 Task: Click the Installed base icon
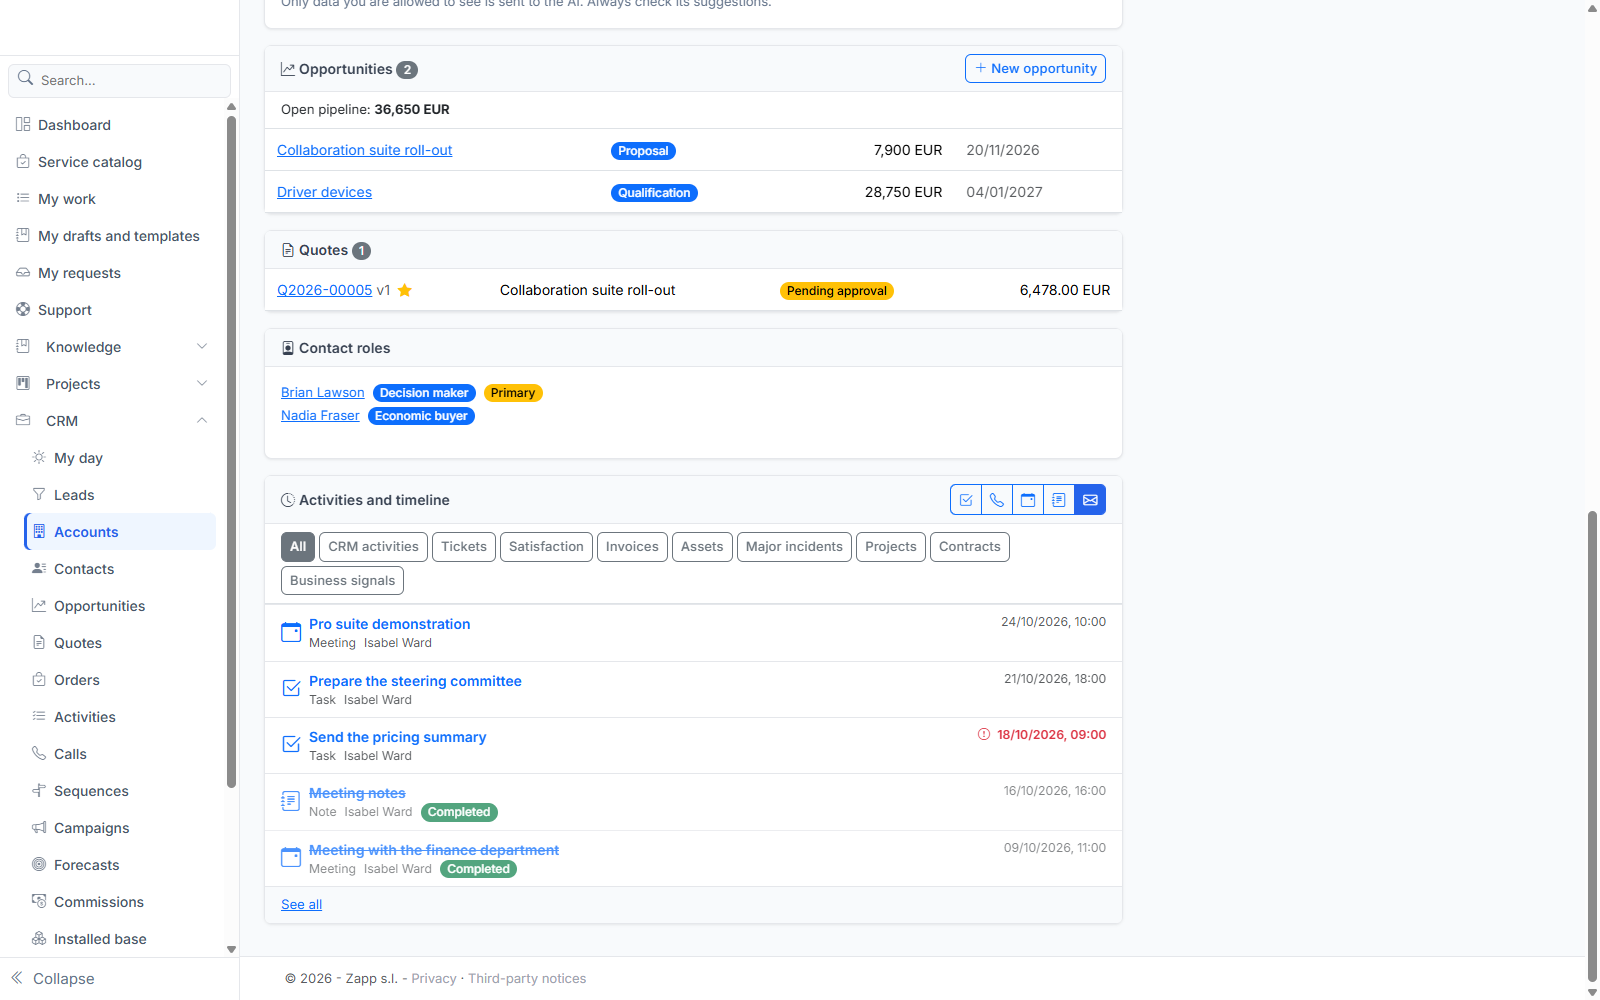pos(39,938)
